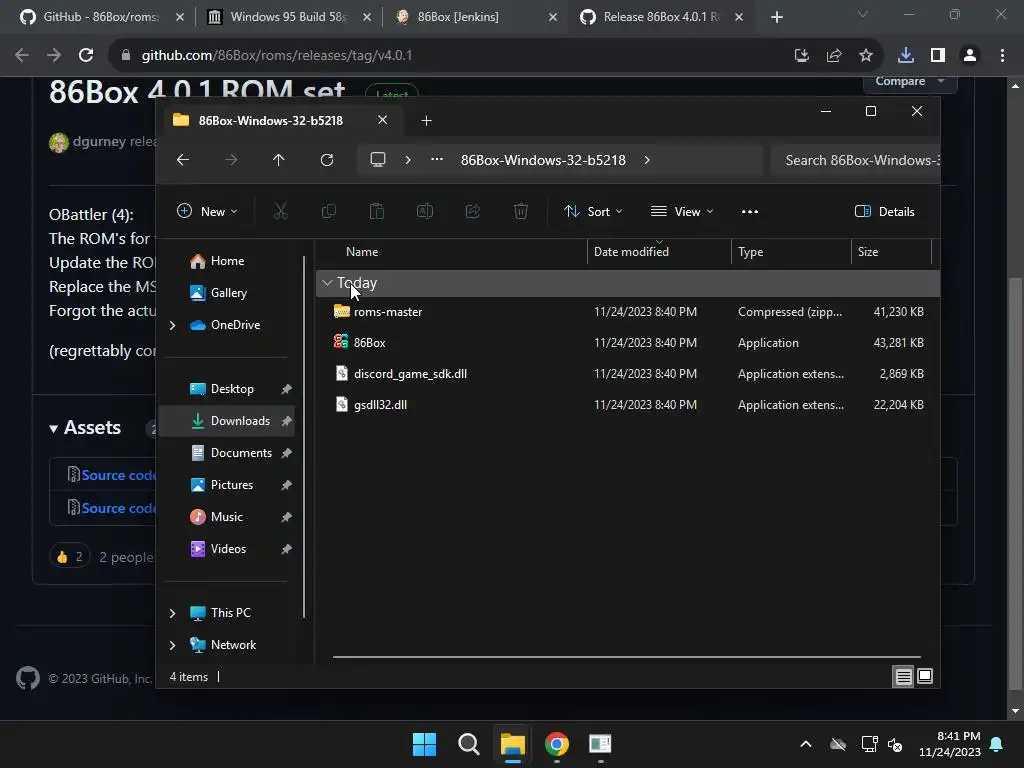1024x768 pixels.
Task: Open Windows Start menu
Action: click(424, 744)
